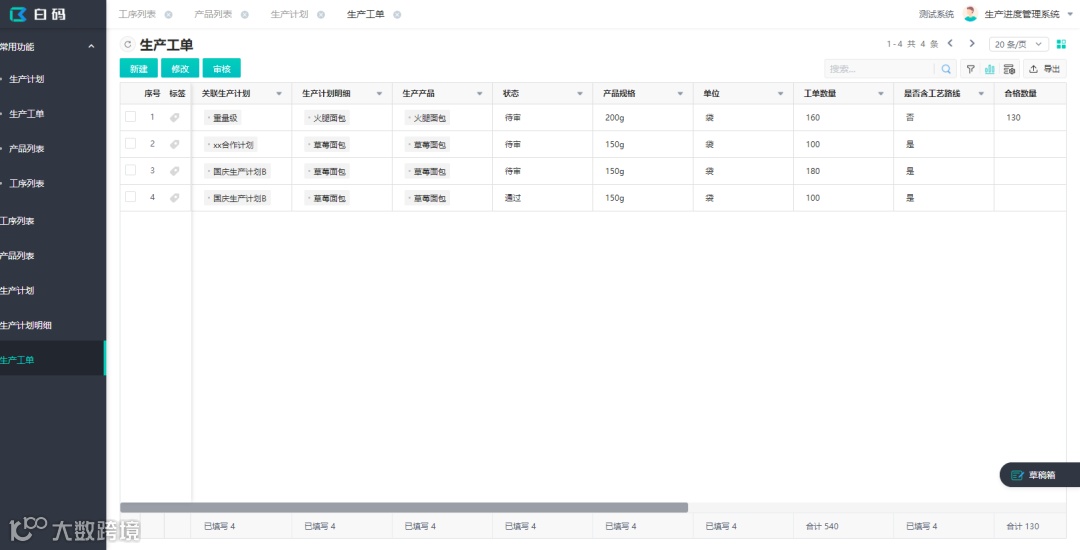Open 生产工单 under 常用功能

(x=27, y=114)
